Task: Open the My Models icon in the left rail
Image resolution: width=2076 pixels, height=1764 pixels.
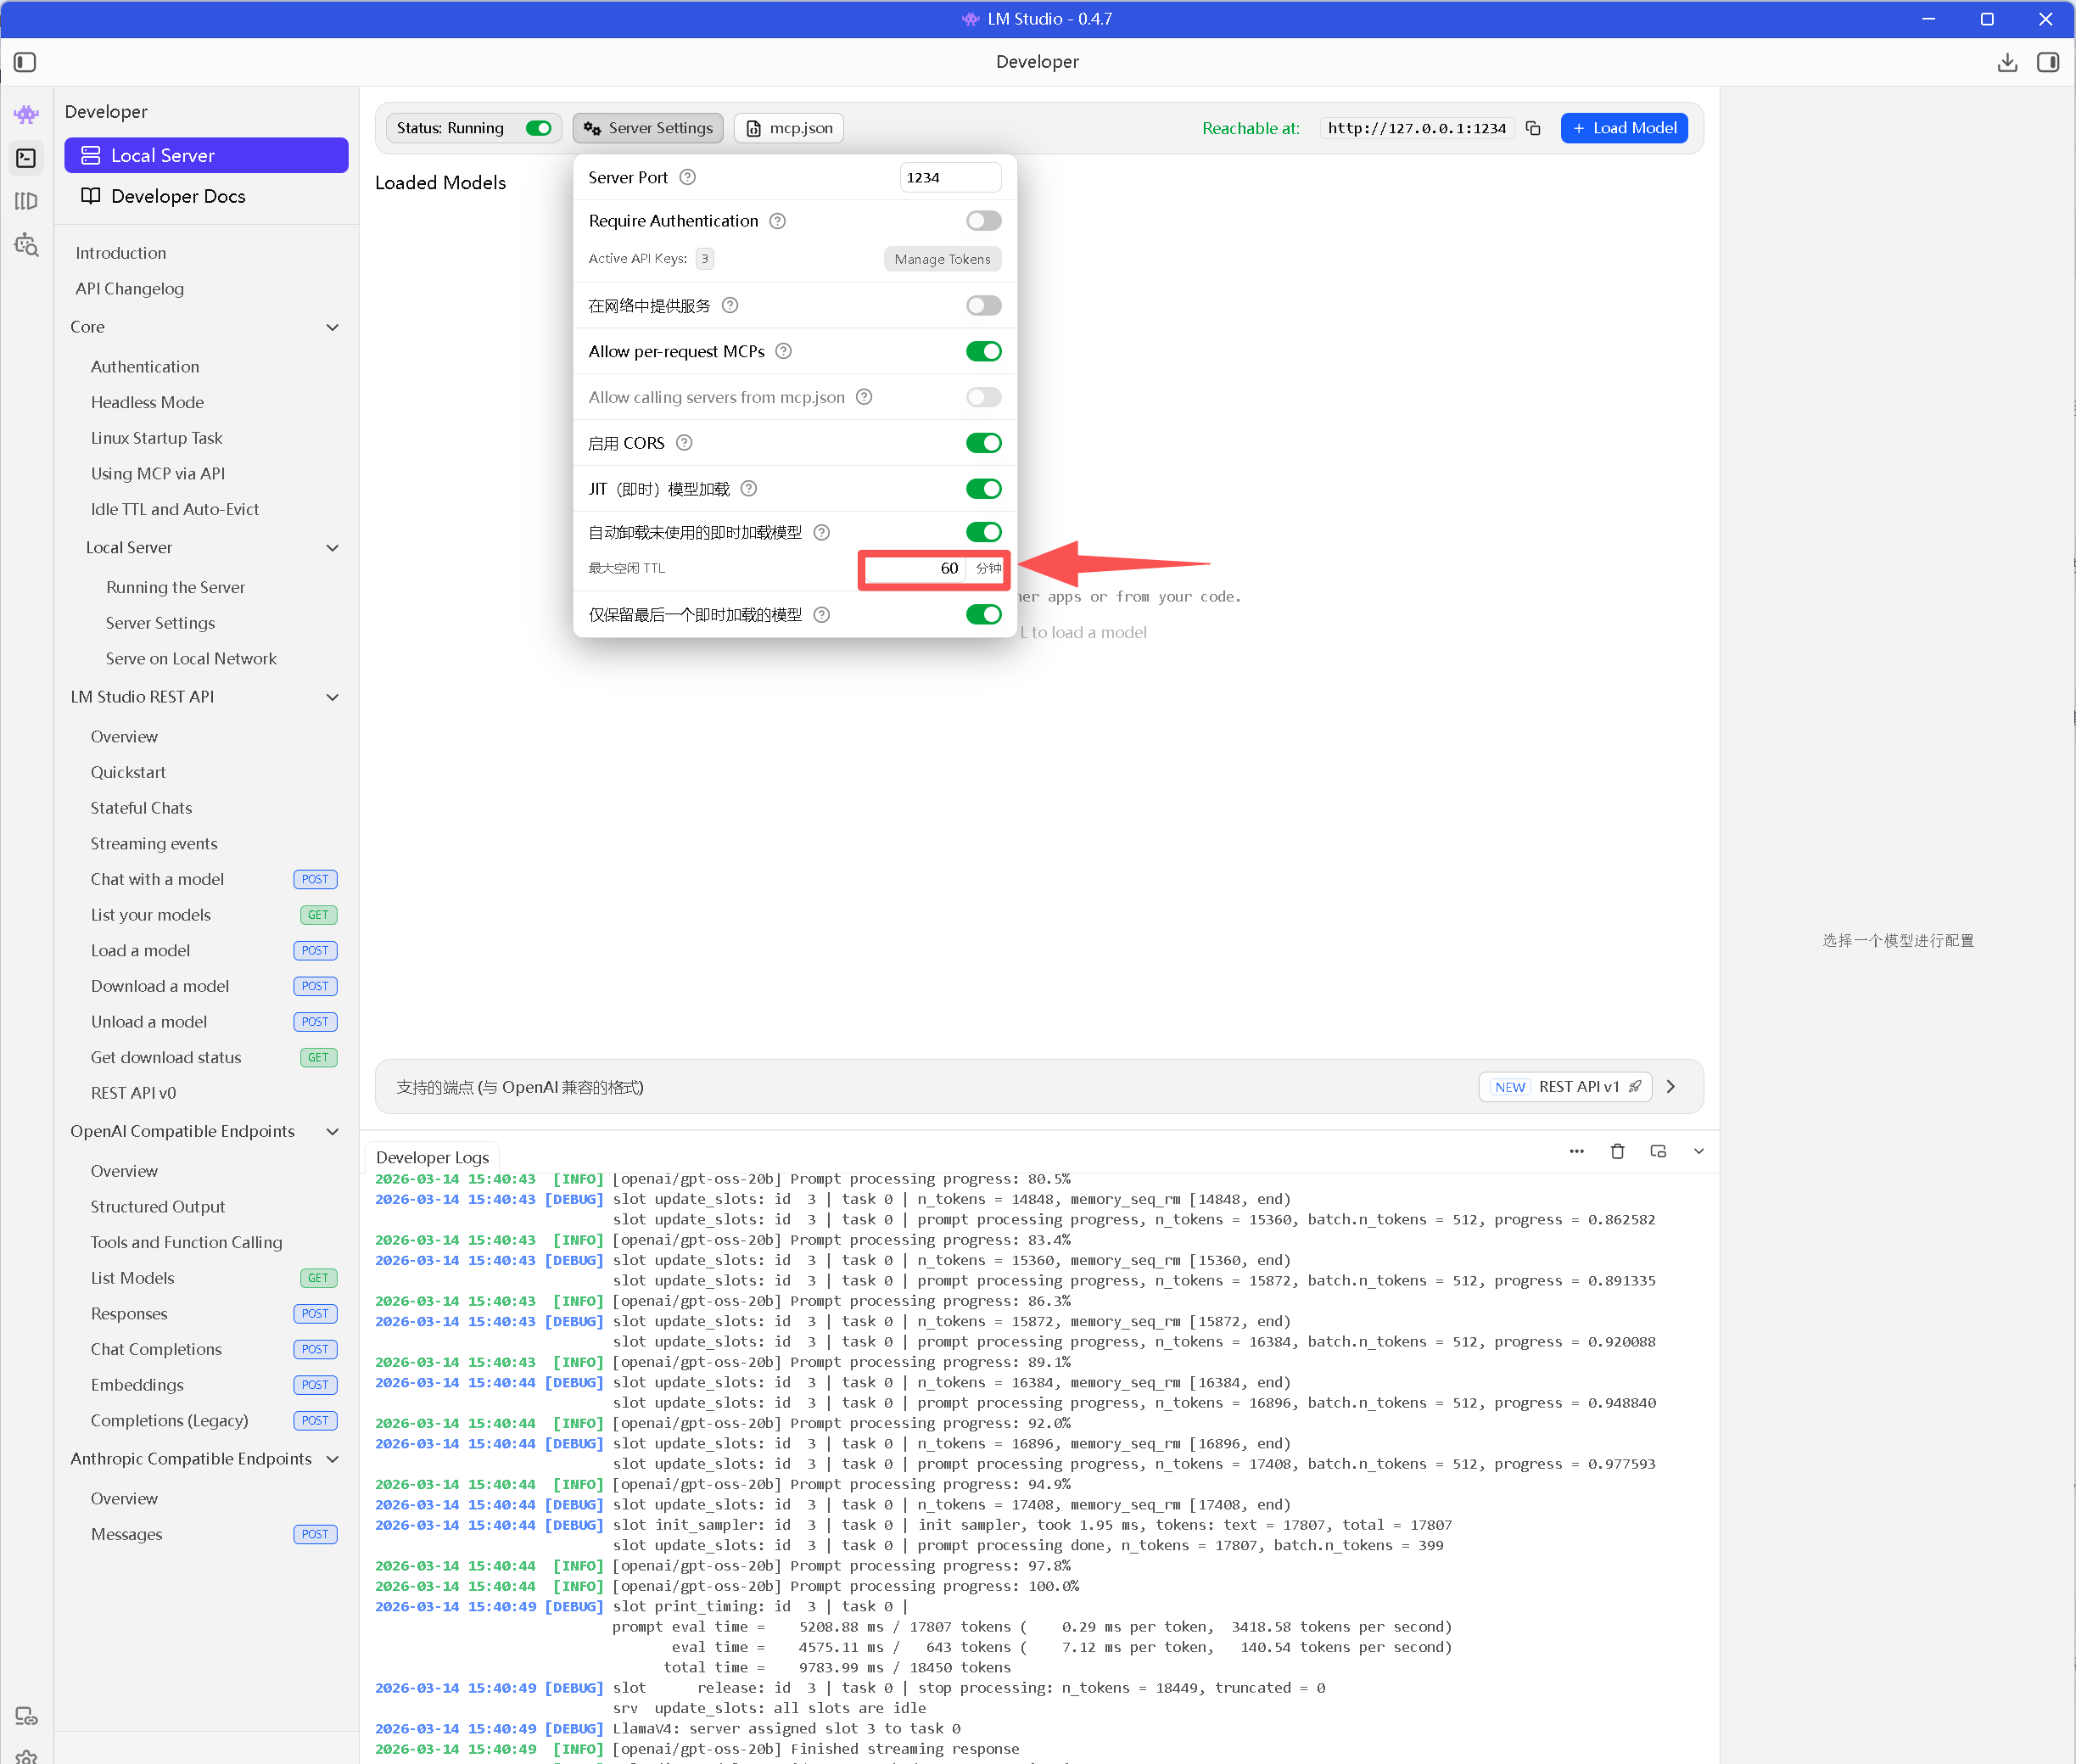Action: coord(26,201)
